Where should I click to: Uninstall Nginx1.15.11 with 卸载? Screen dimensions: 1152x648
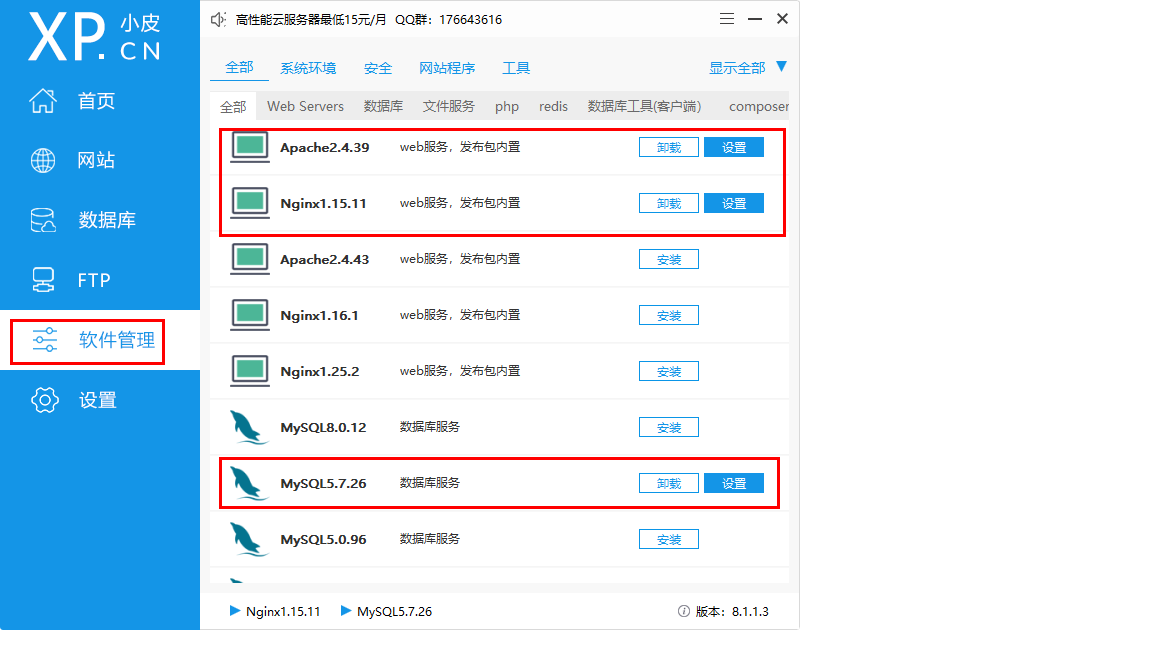669,203
